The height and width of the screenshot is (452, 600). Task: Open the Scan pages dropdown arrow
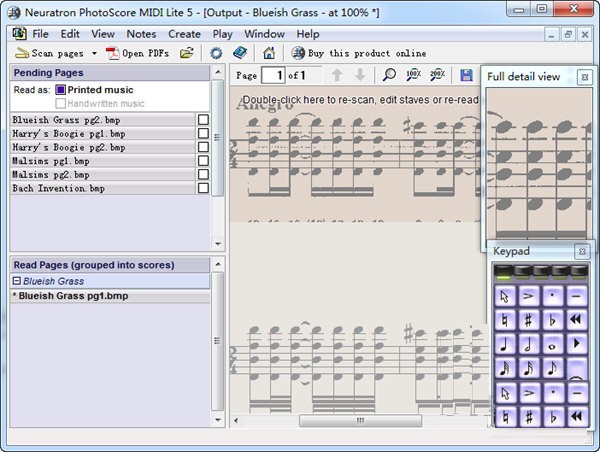tap(94, 53)
